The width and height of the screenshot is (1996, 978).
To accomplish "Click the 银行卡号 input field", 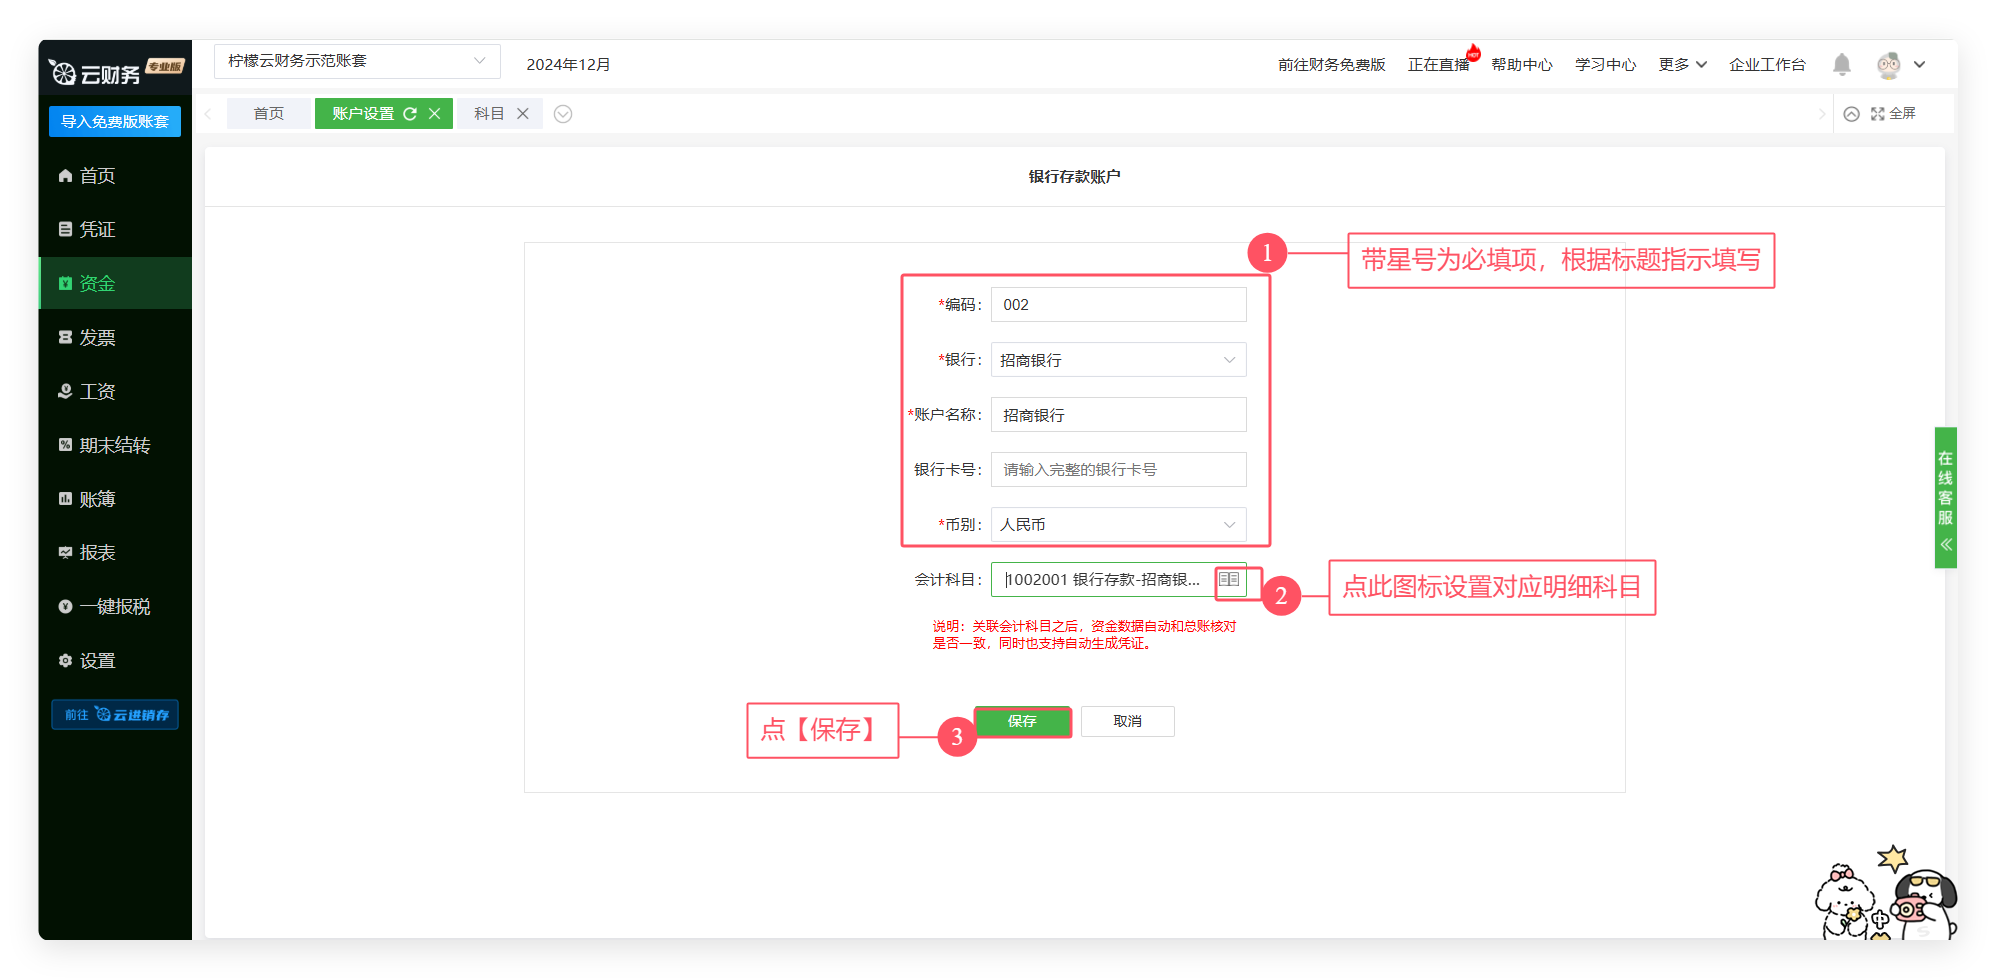I will [1118, 470].
